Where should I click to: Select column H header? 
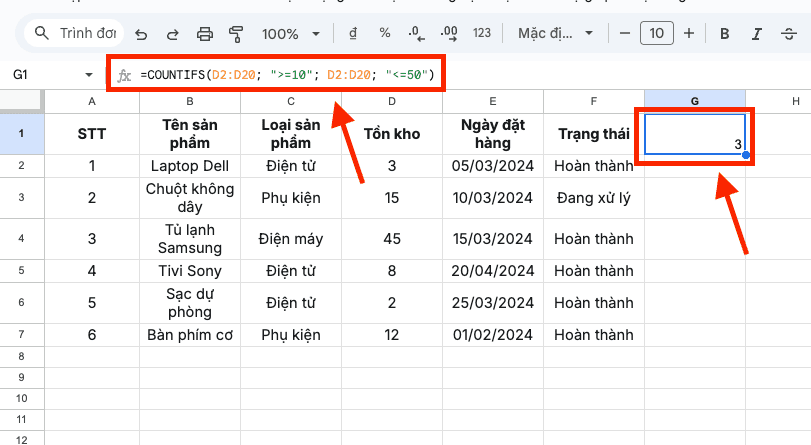(778, 101)
